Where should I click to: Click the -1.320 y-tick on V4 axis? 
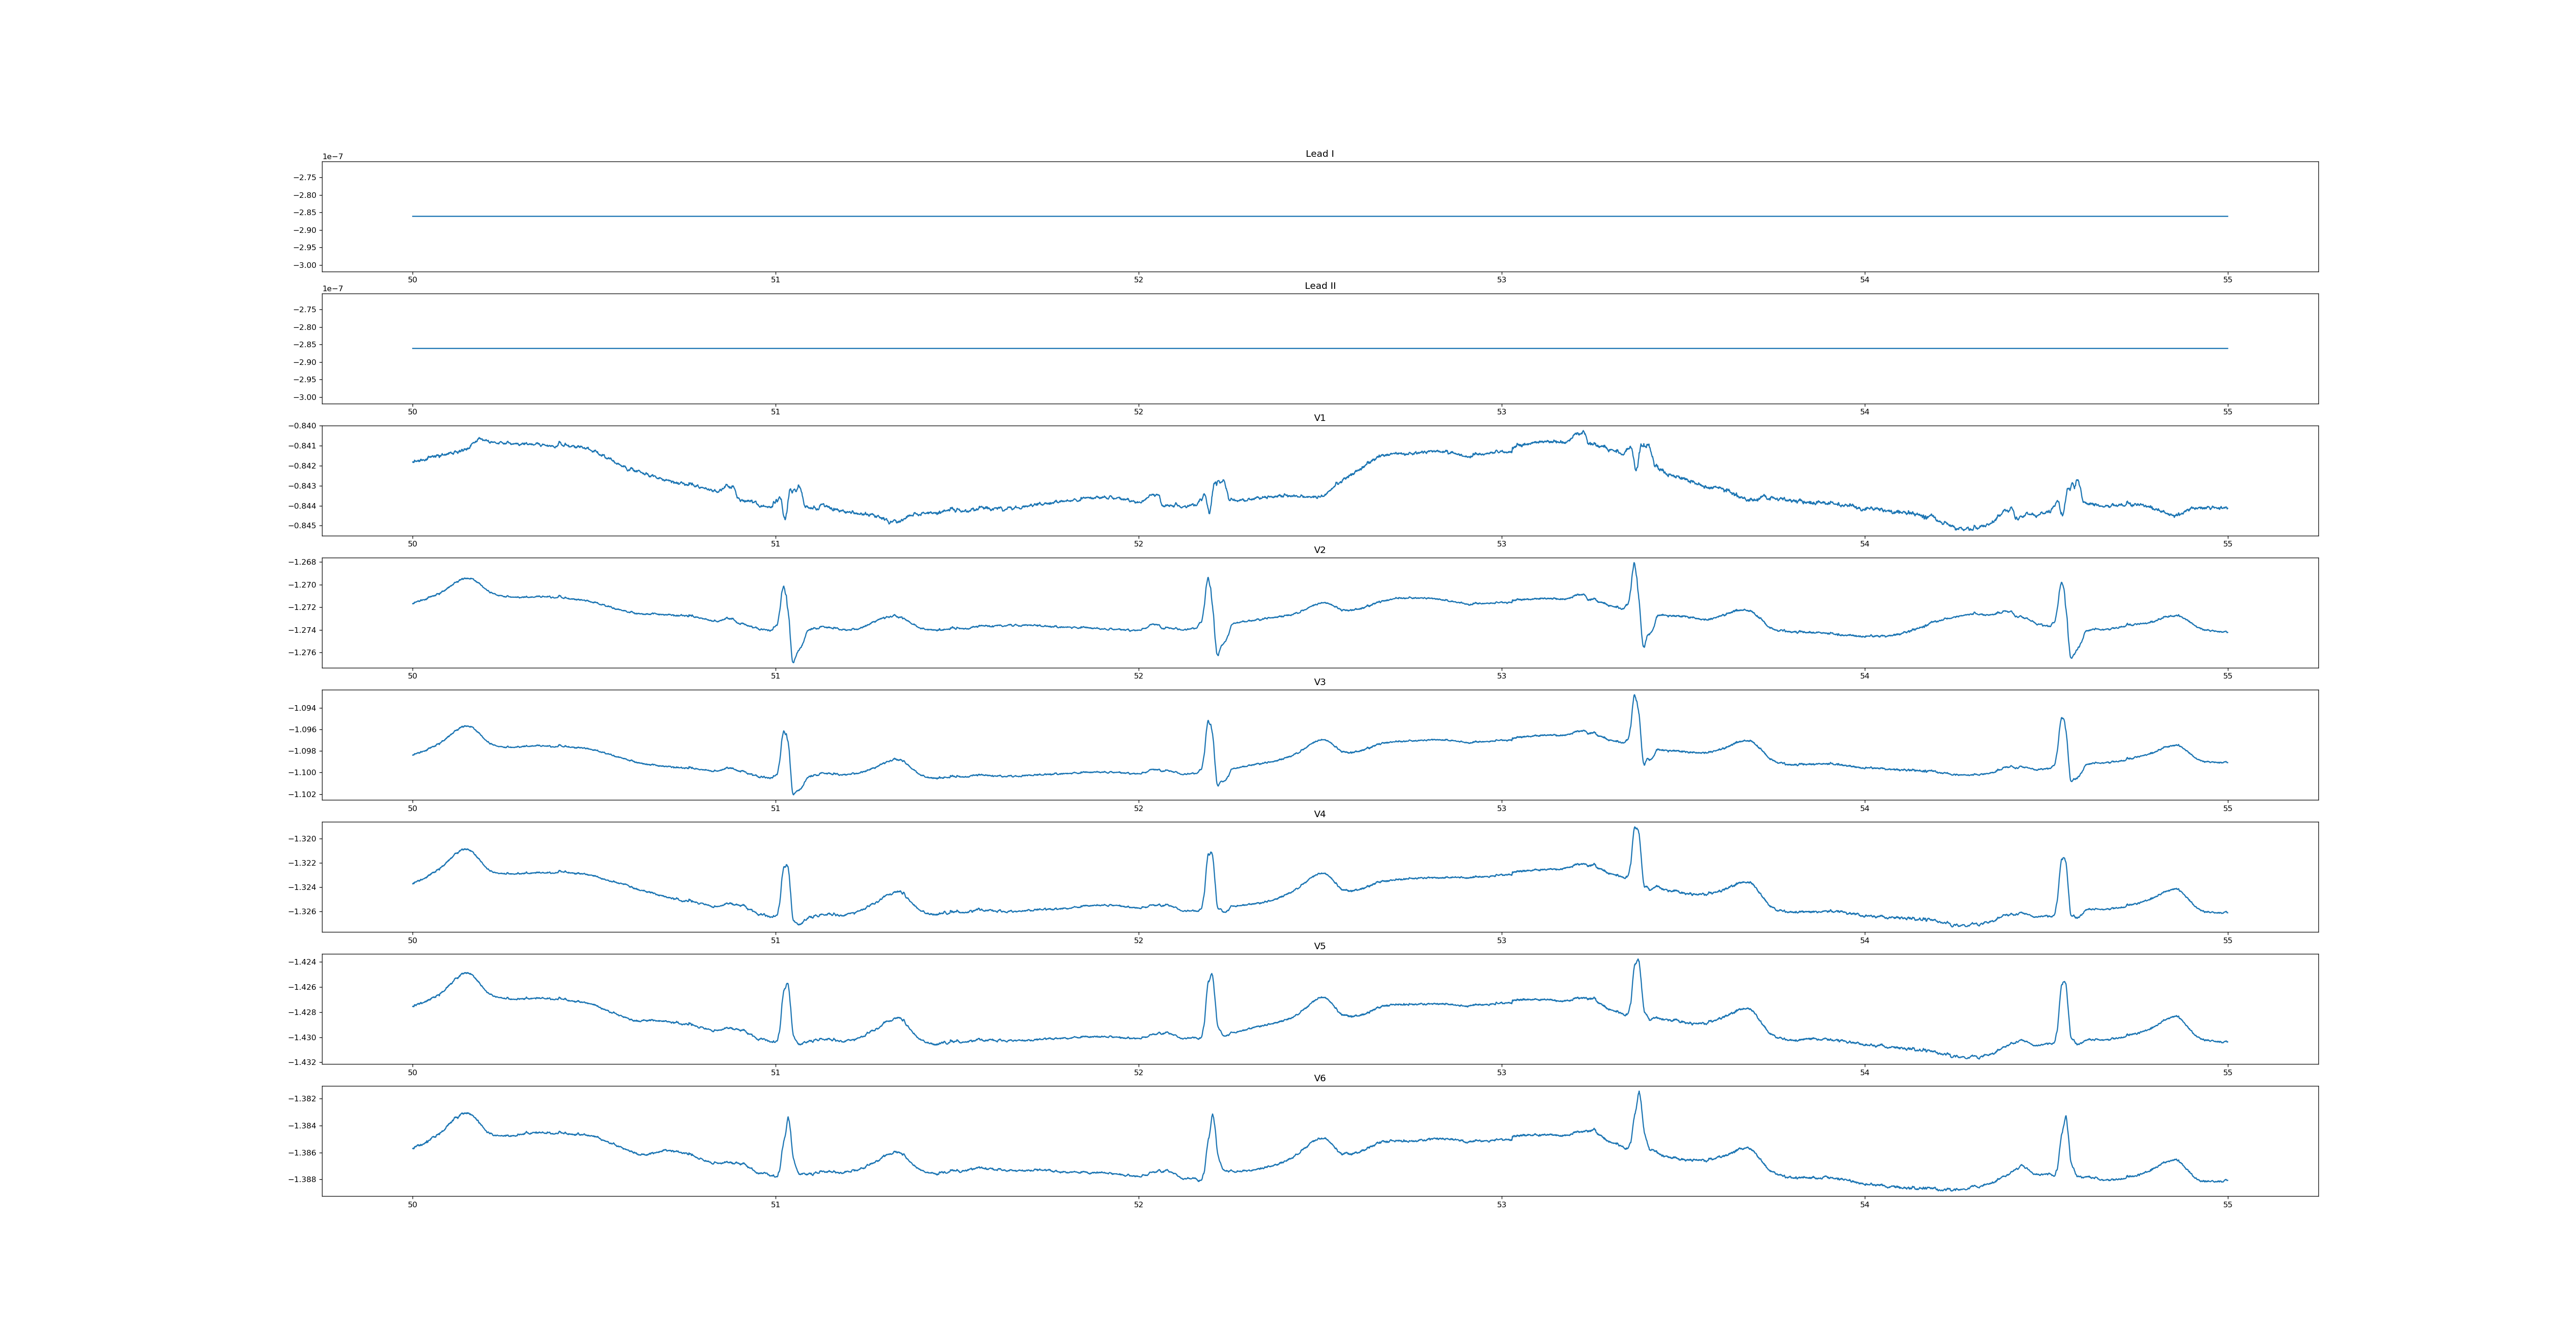click(x=302, y=839)
